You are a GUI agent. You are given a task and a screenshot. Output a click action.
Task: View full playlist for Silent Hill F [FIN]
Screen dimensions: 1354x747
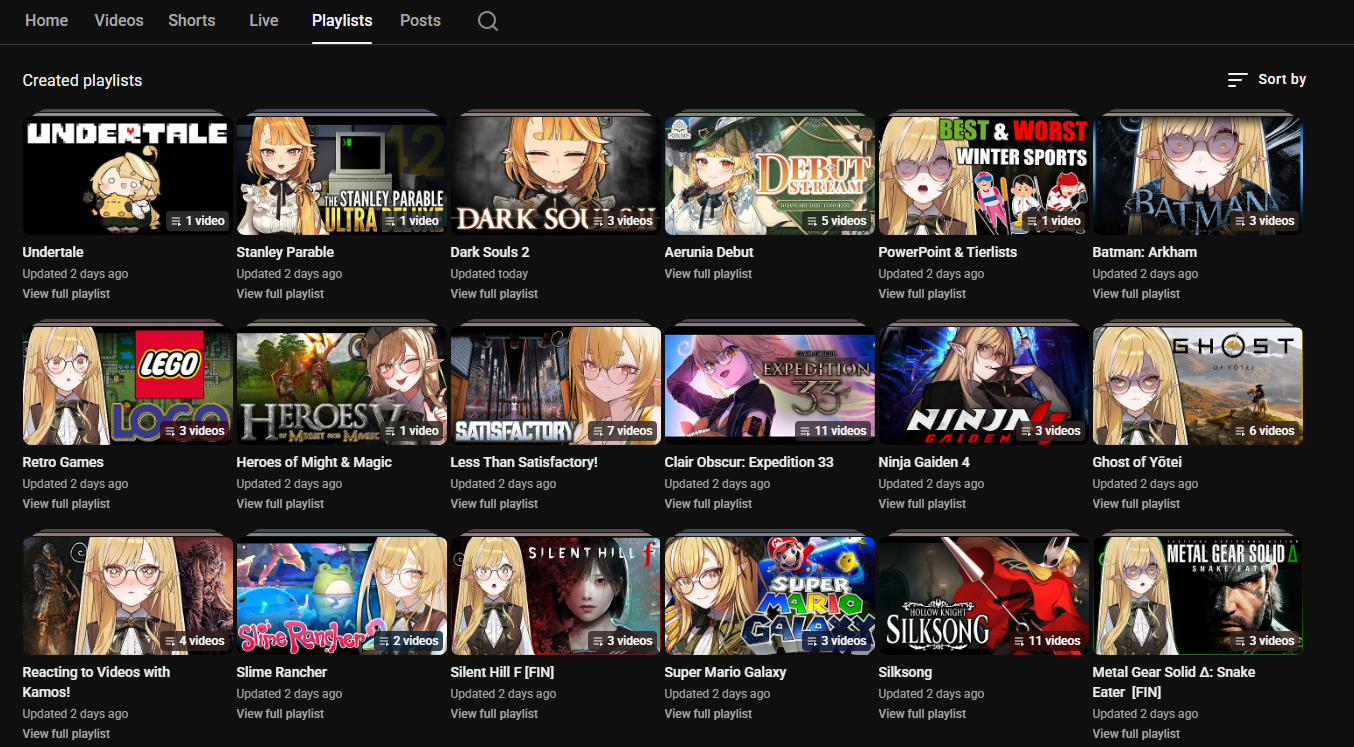tap(494, 714)
